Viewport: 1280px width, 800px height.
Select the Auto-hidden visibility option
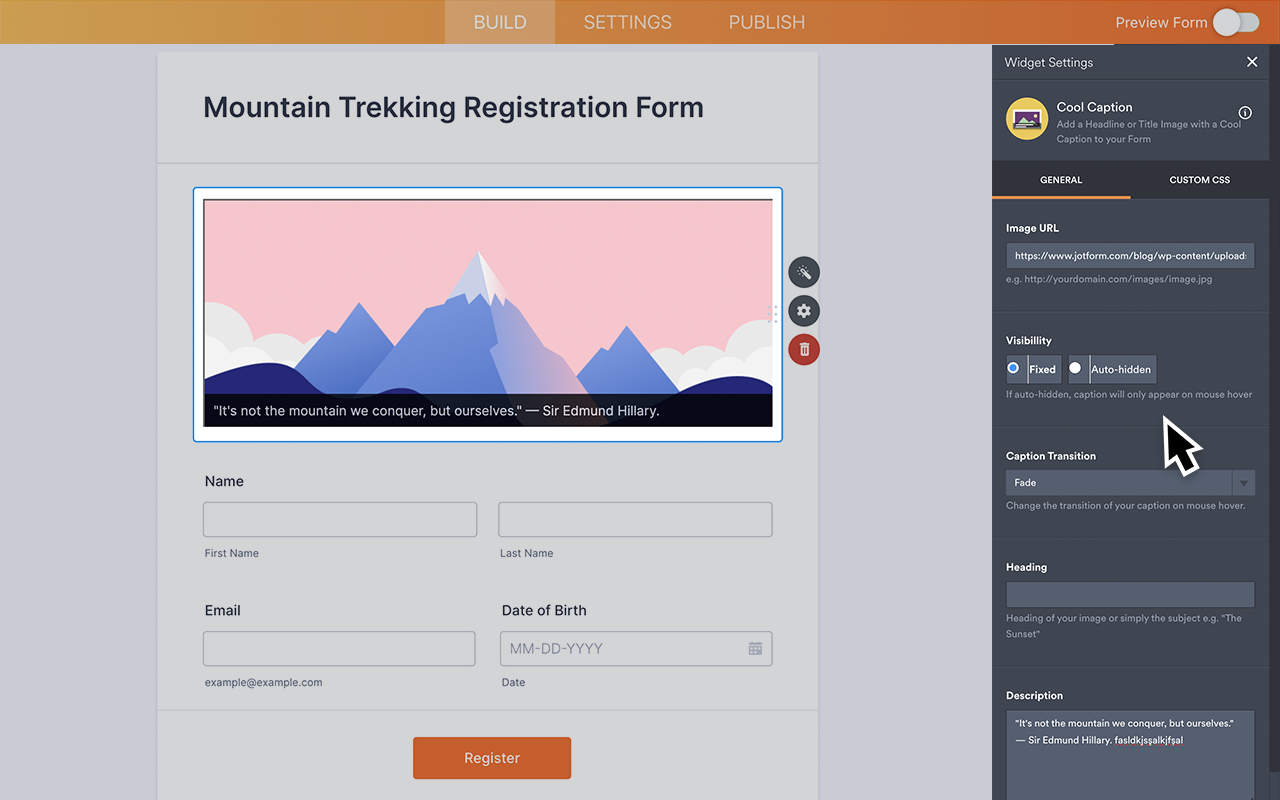tap(1076, 369)
